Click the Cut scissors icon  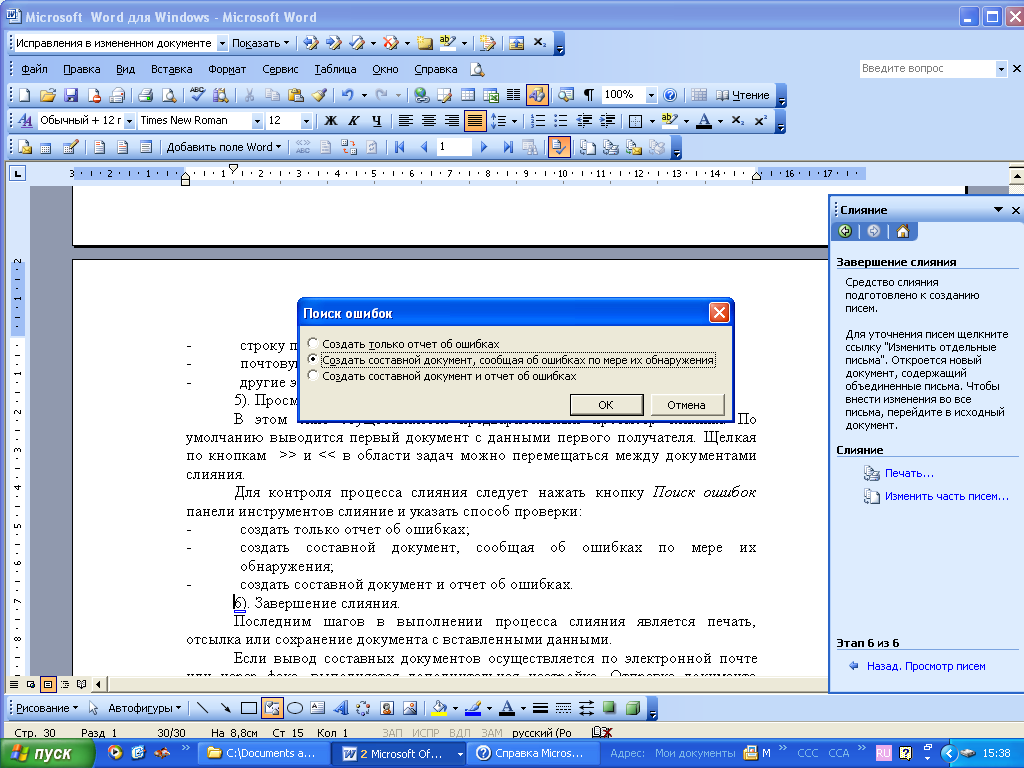(249, 95)
